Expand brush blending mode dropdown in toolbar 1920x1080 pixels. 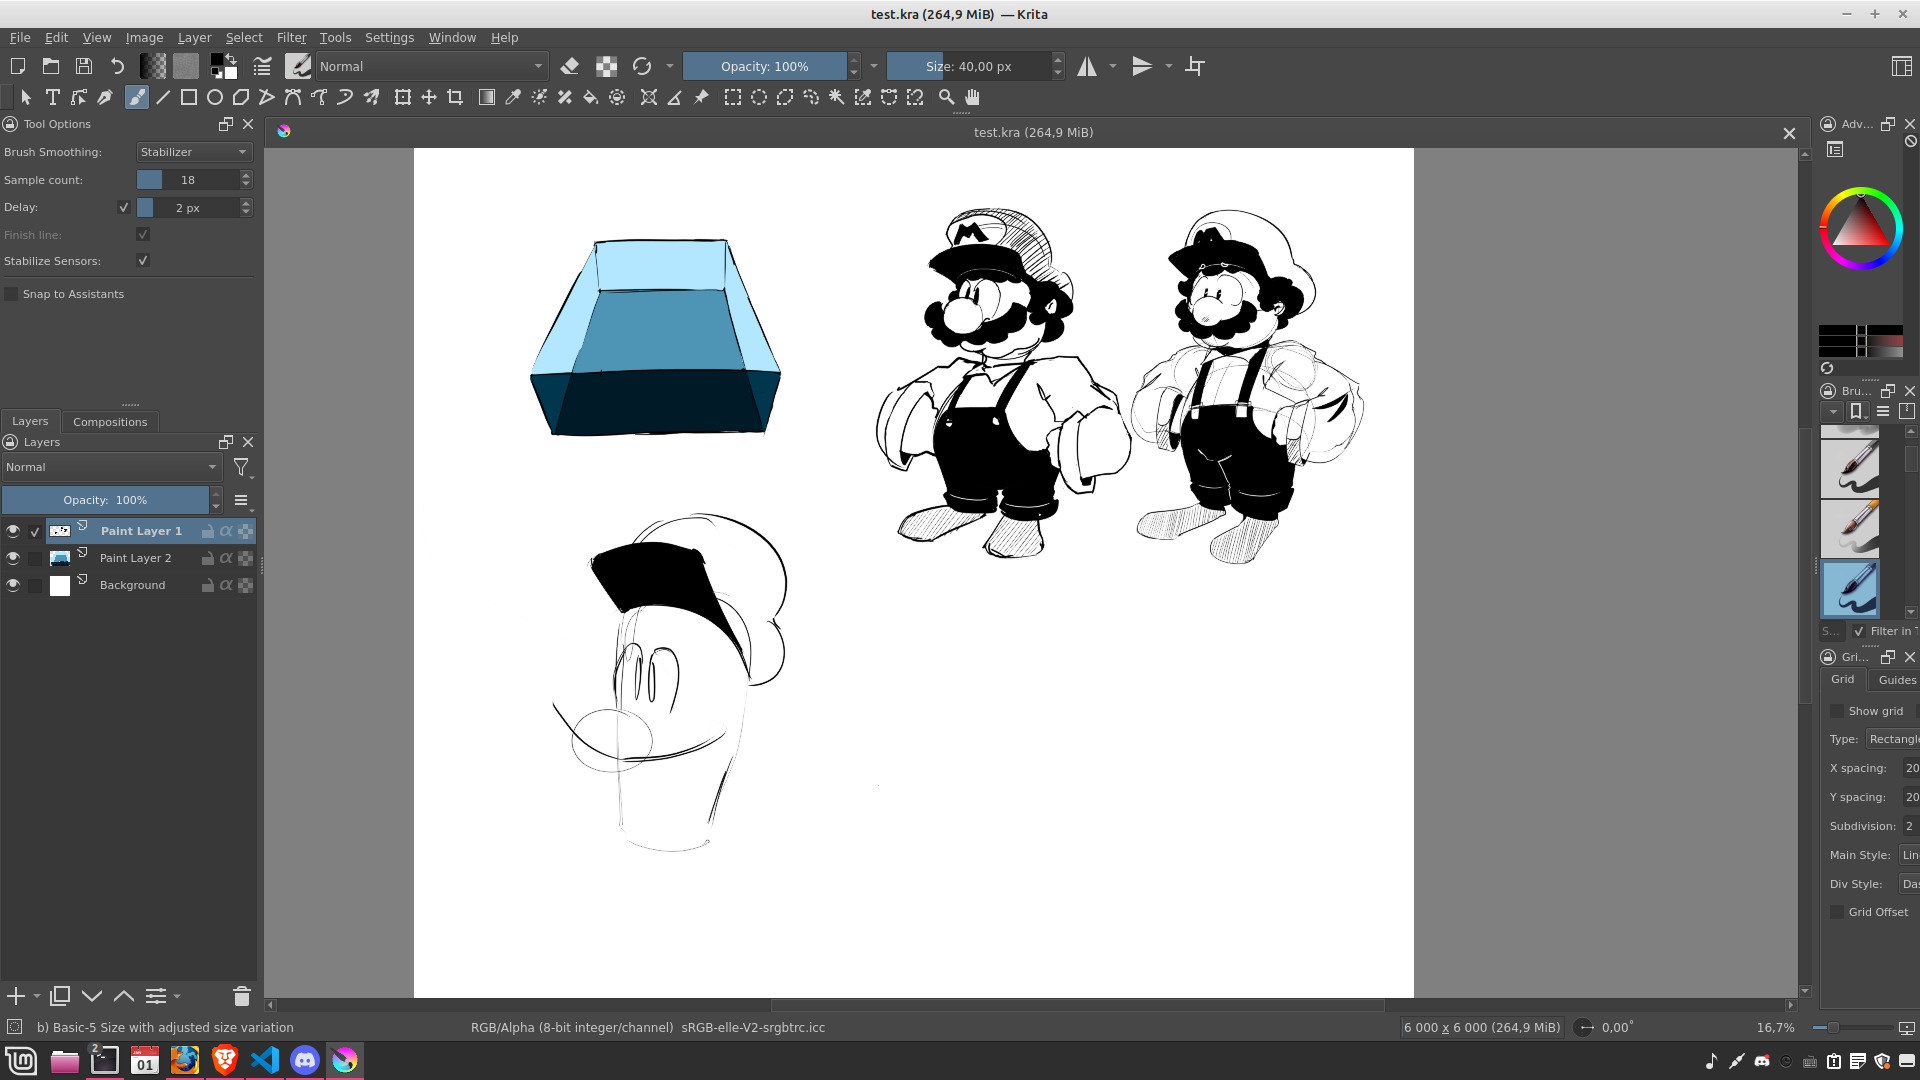tap(432, 66)
